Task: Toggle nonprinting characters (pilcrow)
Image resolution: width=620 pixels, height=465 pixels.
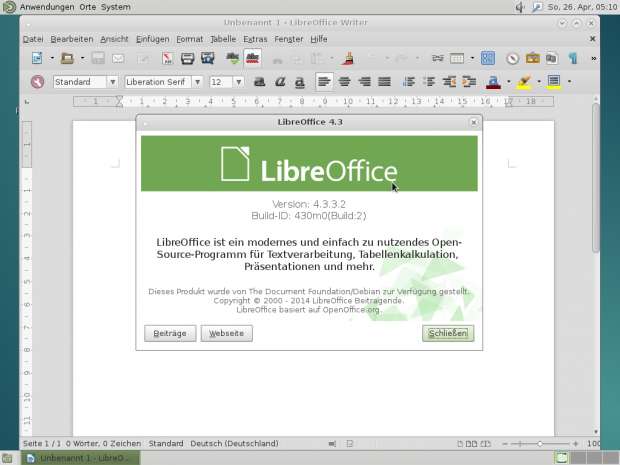Action: tap(573, 59)
